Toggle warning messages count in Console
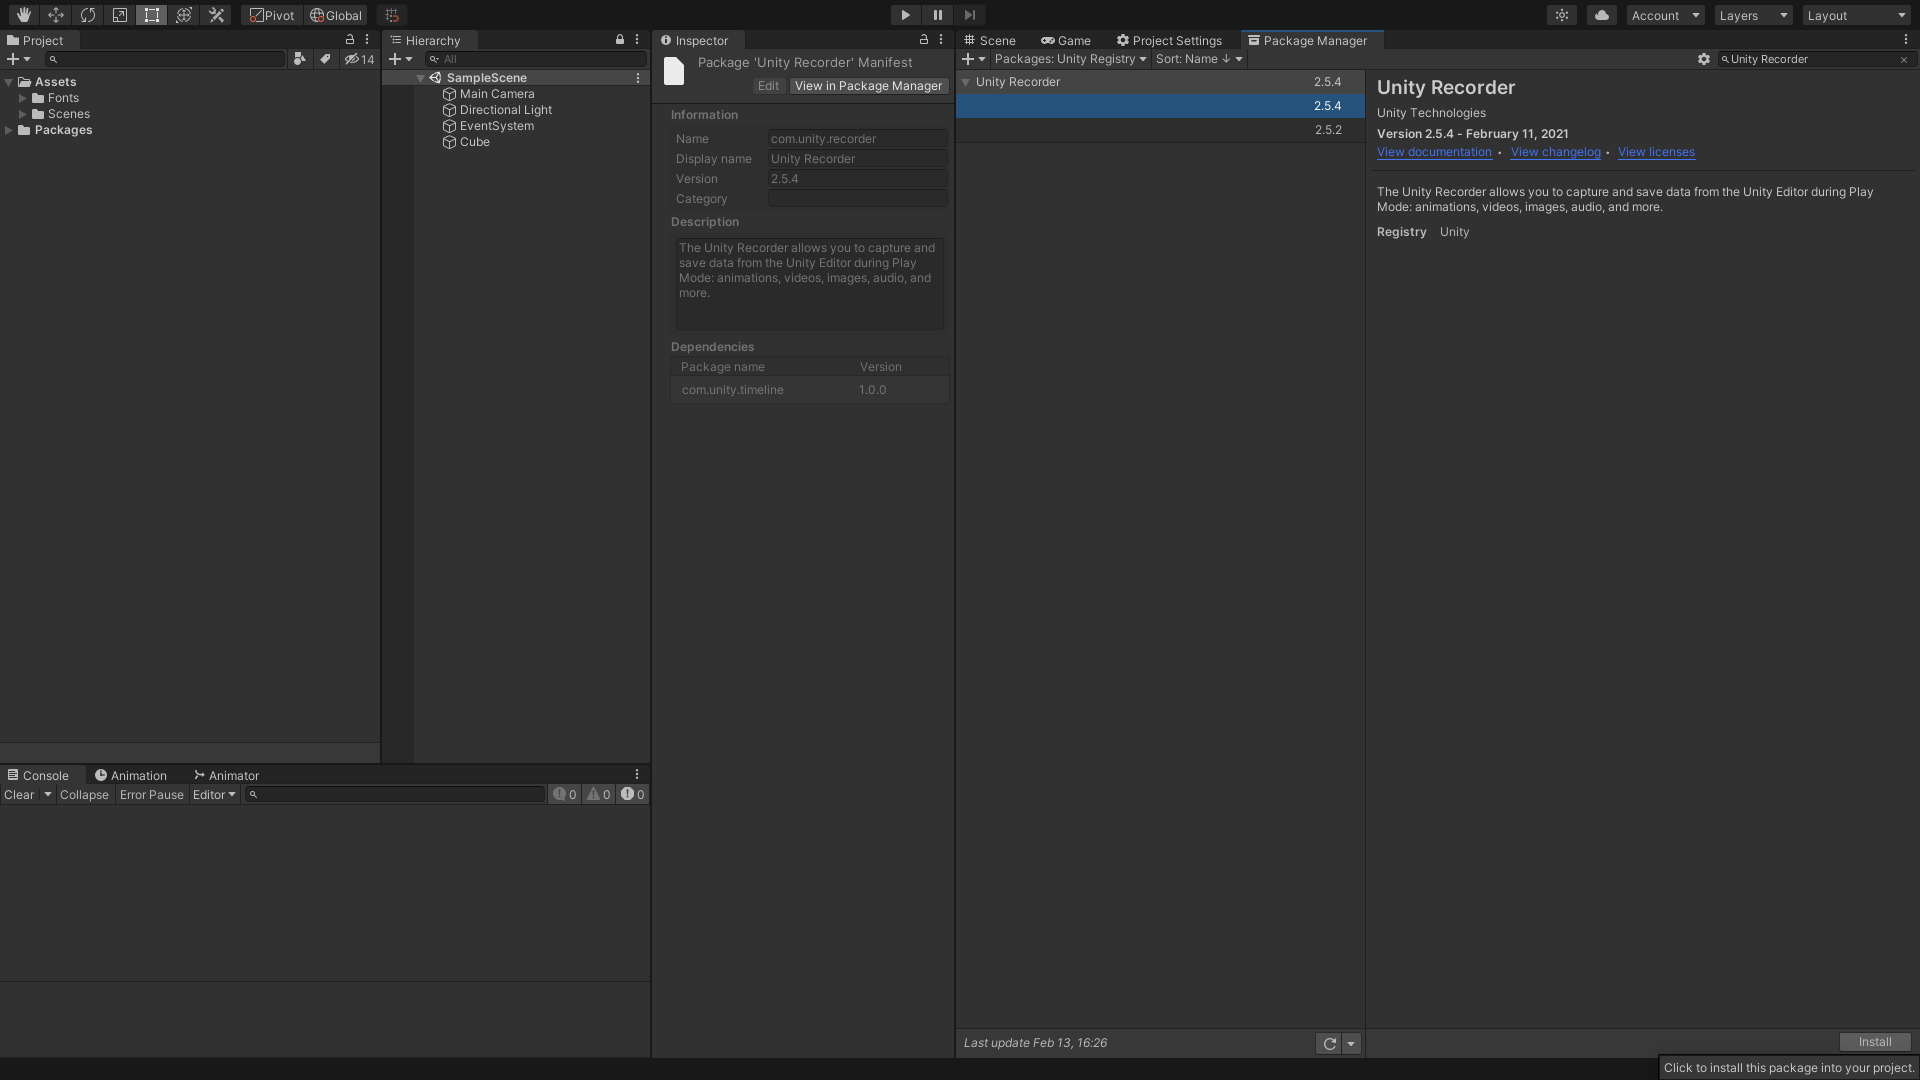This screenshot has height=1080, width=1920. 599,795
